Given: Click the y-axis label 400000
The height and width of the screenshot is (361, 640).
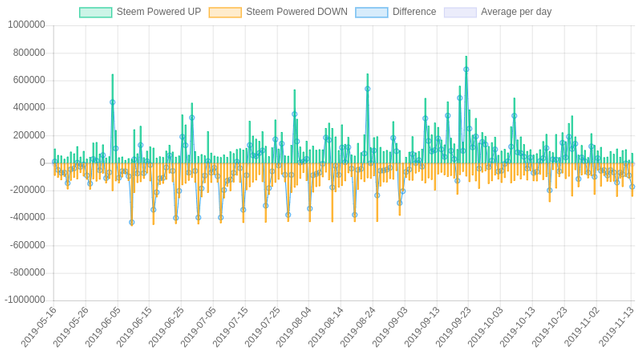Looking at the screenshot, I should [29, 108].
